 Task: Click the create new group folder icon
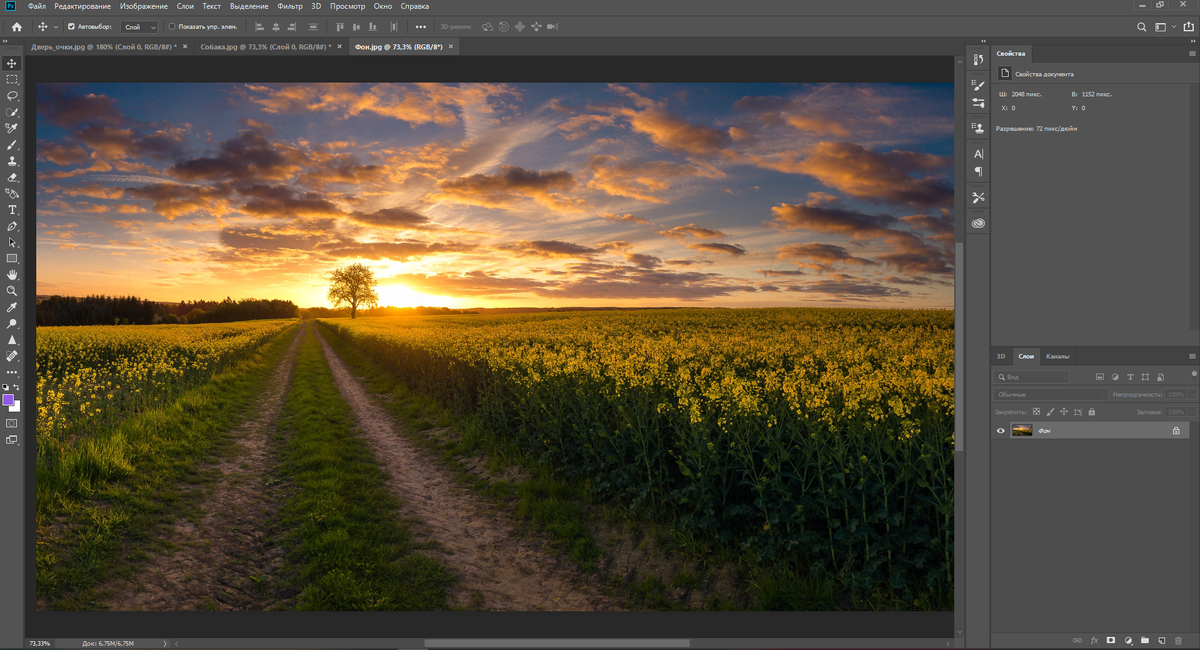1145,639
